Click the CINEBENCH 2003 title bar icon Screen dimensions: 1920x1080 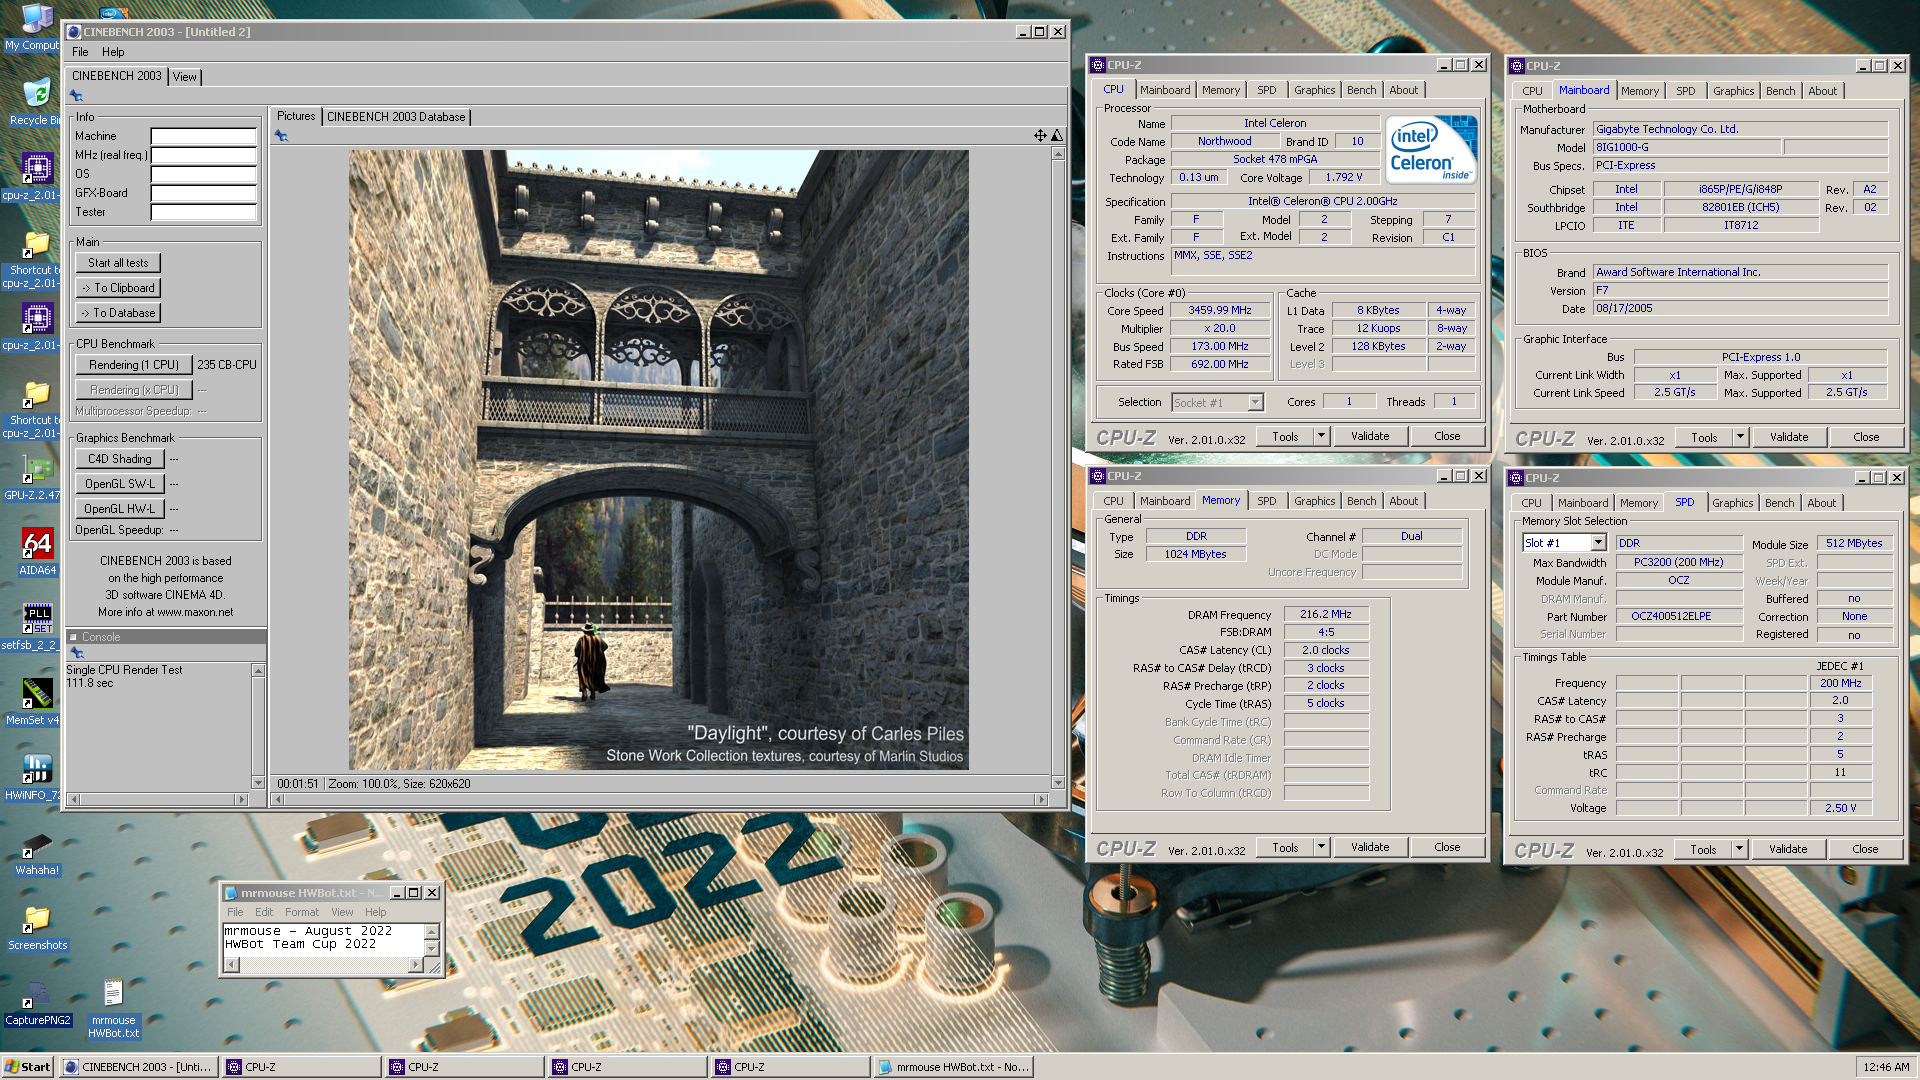(74, 32)
